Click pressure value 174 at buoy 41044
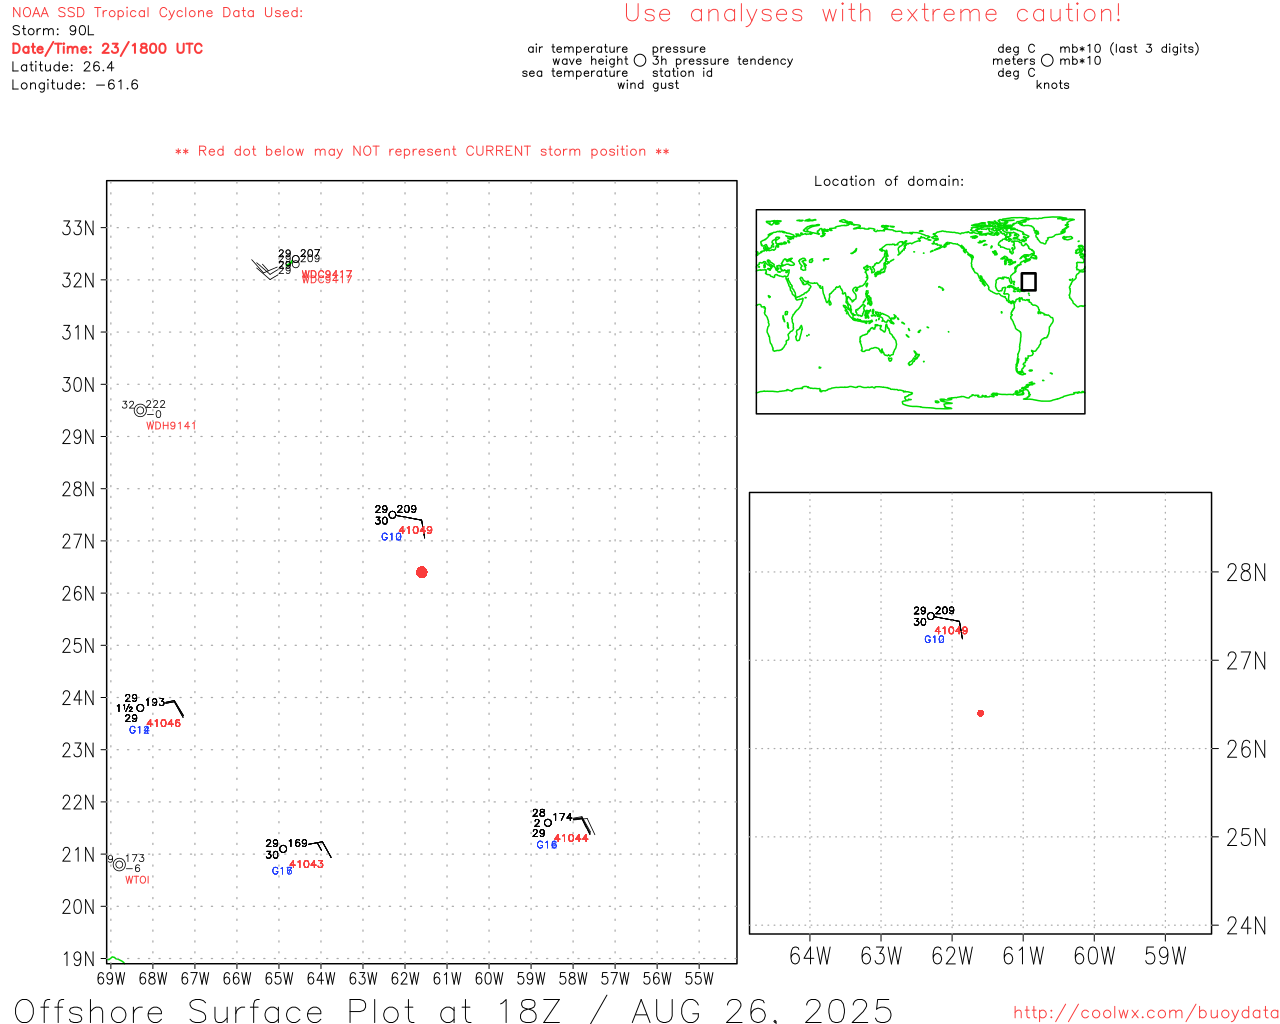This screenshot has width=1280, height=1024. tap(563, 817)
